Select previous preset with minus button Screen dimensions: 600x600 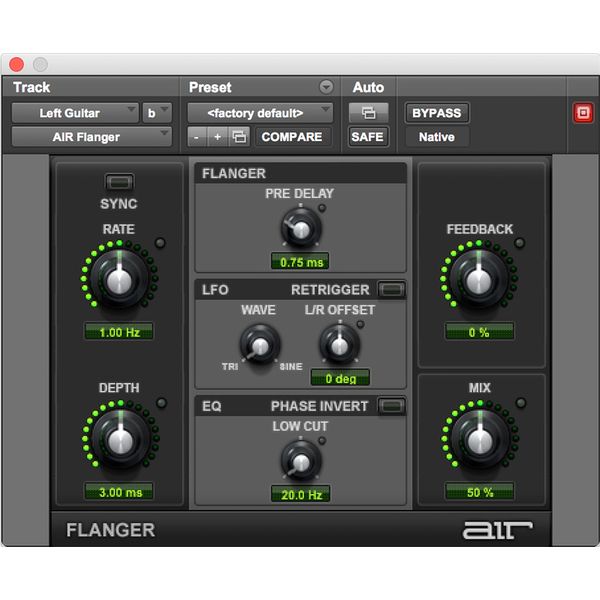click(197, 137)
